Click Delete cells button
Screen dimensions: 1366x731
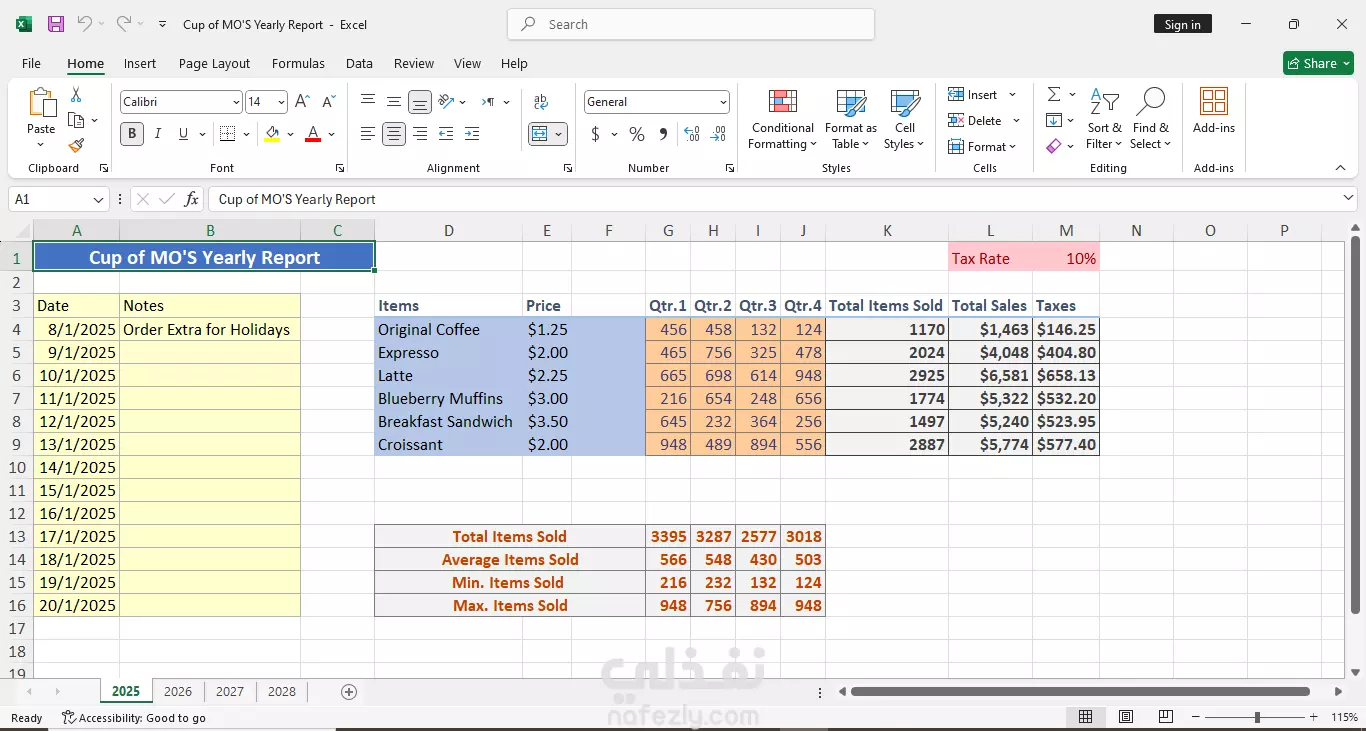click(974, 120)
